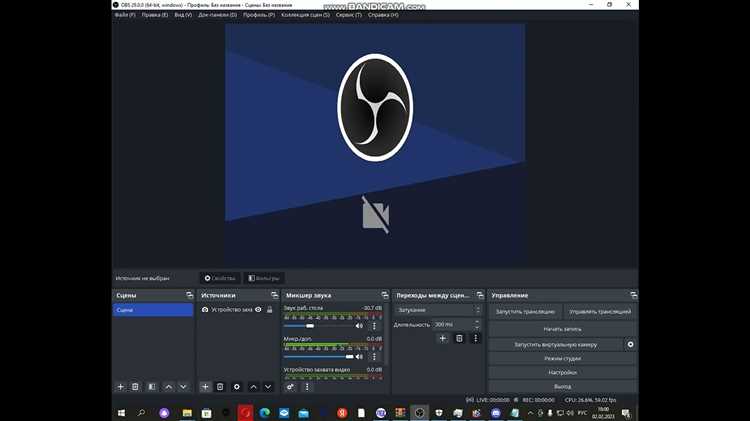Image resolution: width=750 pixels, height=421 pixels.
Task: Open File Explorer from taskbar
Action: pos(187,413)
